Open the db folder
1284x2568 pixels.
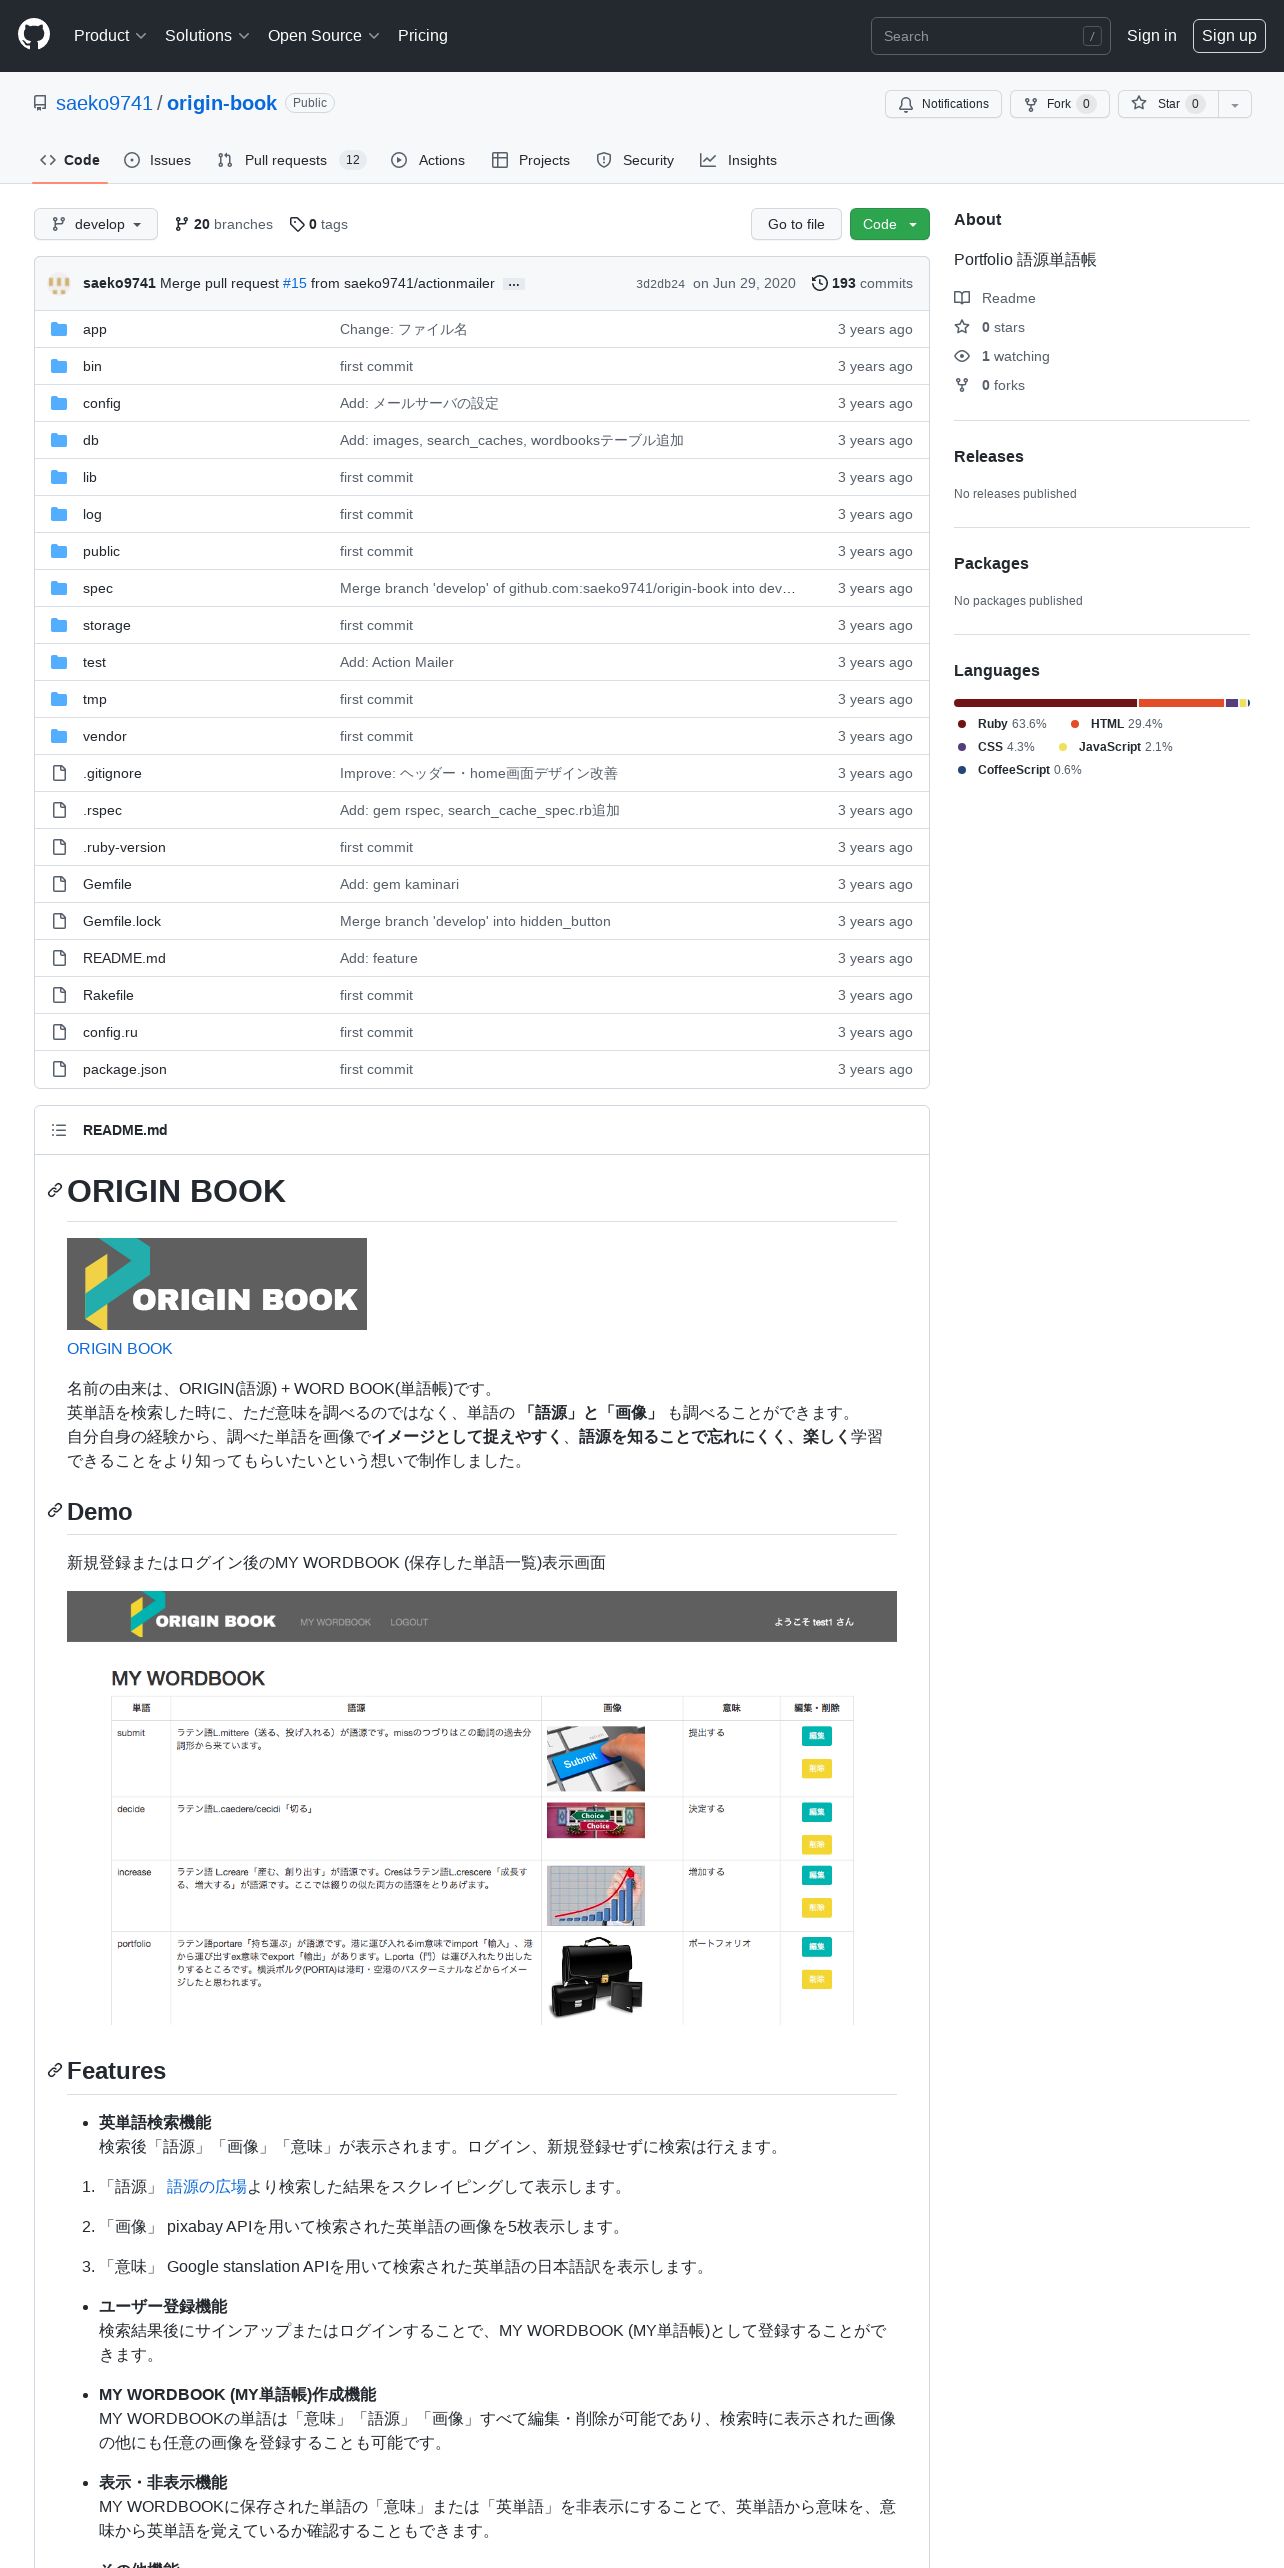tap(91, 440)
